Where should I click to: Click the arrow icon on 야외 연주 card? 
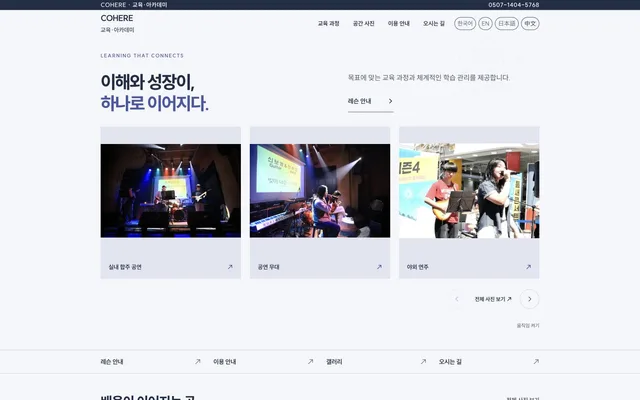click(529, 267)
